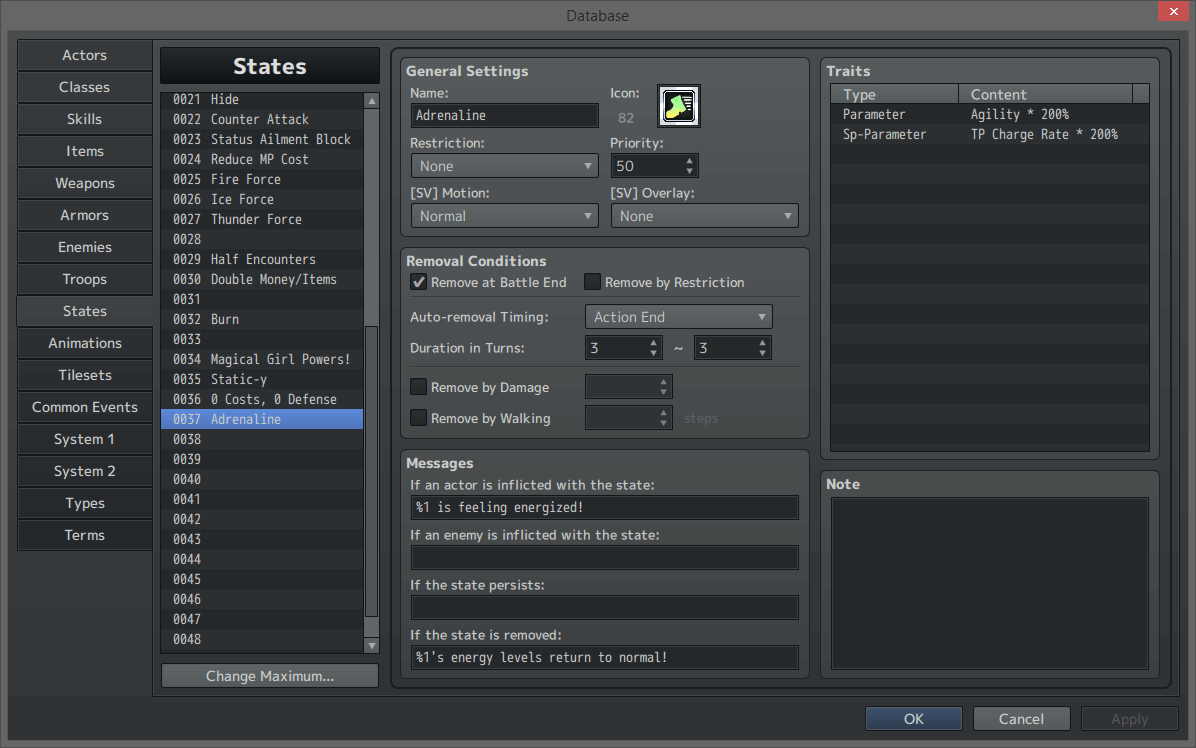
Task: Click the Change Maximum button
Action: coord(270,676)
